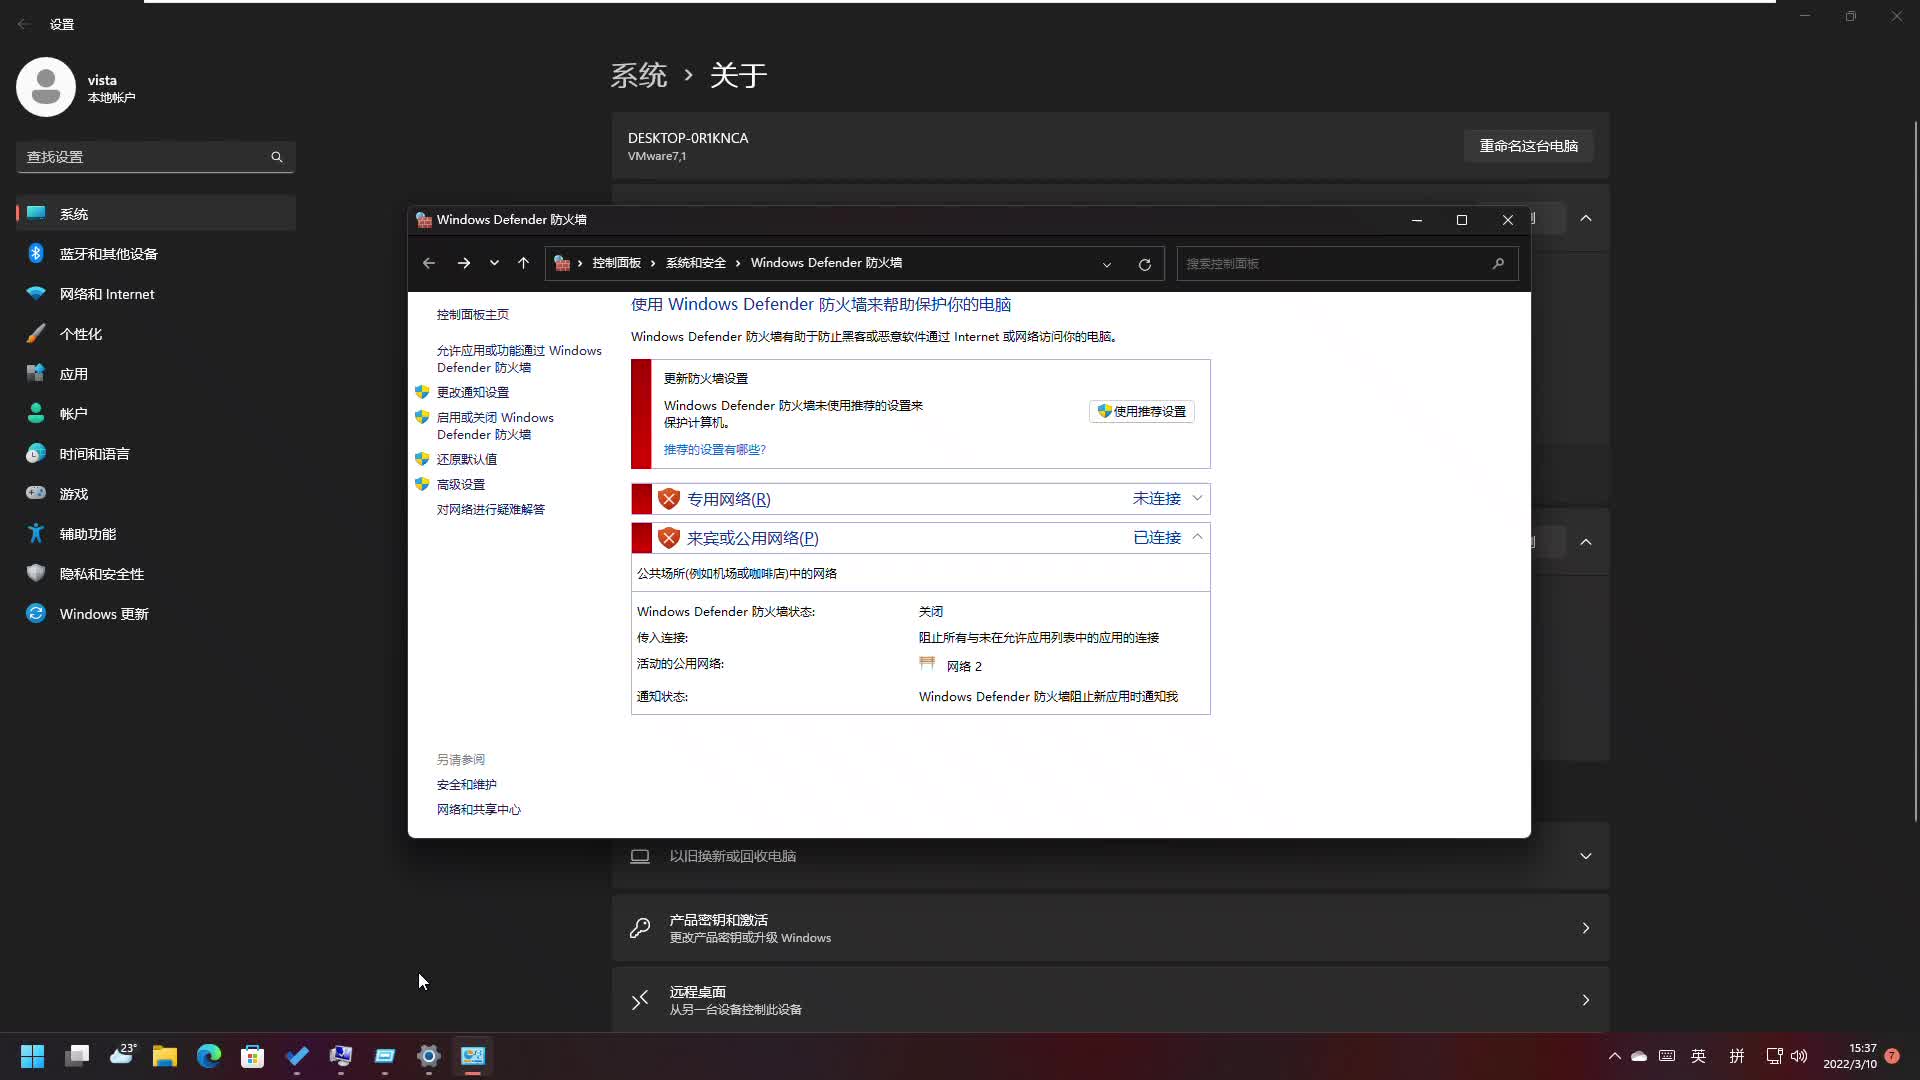This screenshot has width=1920, height=1080.
Task: Click the search magnifier in Control Panel
Action: tap(1498, 264)
